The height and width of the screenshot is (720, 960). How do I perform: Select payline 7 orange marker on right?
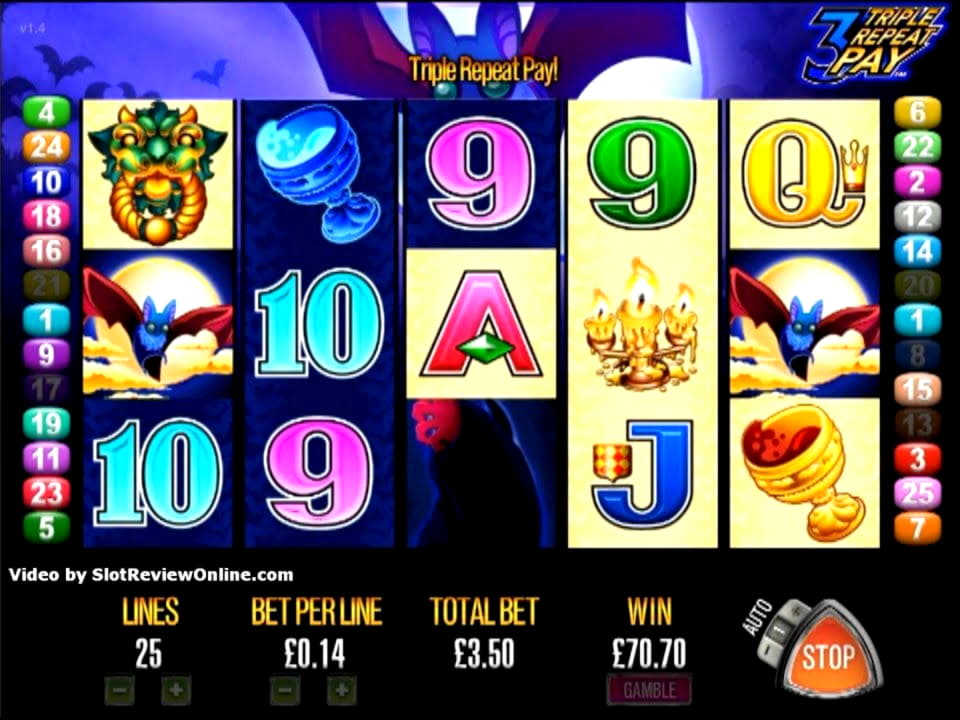(x=917, y=528)
